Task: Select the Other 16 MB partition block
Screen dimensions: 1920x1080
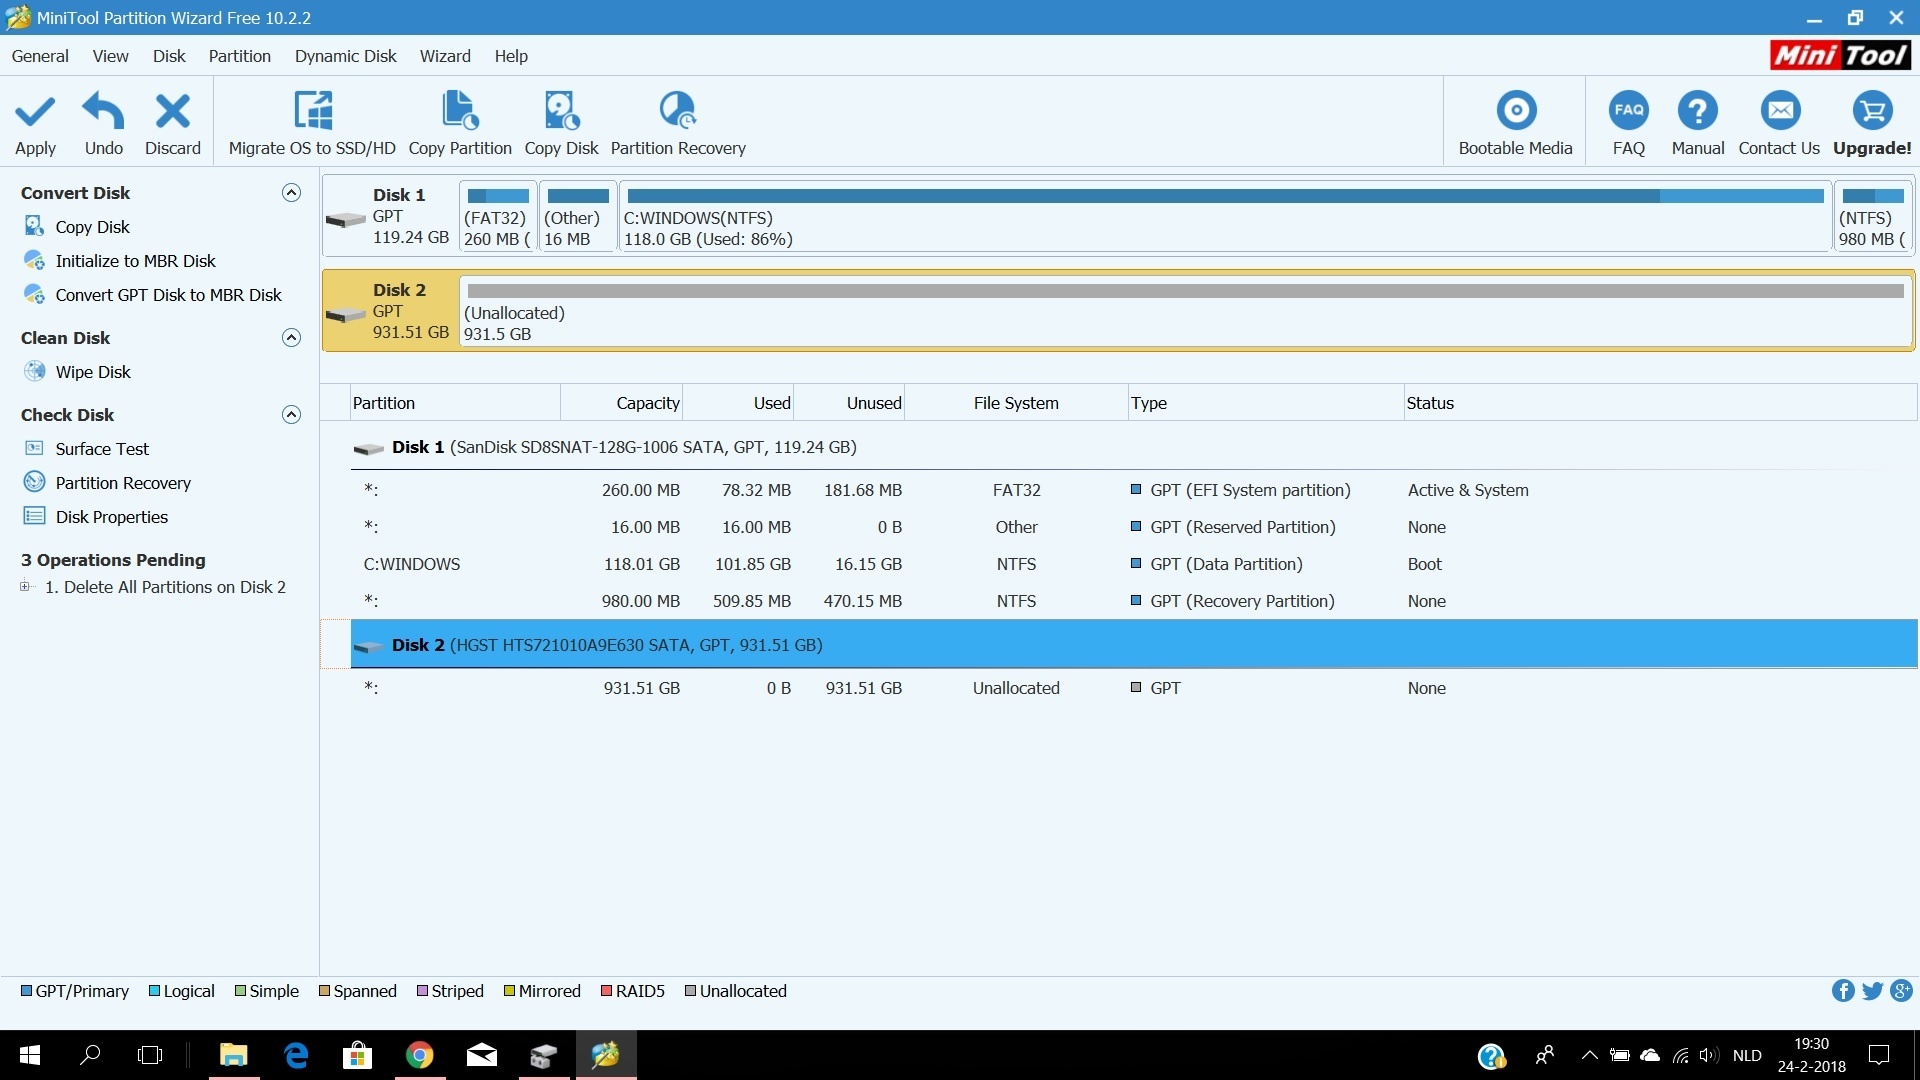Action: tap(578, 216)
